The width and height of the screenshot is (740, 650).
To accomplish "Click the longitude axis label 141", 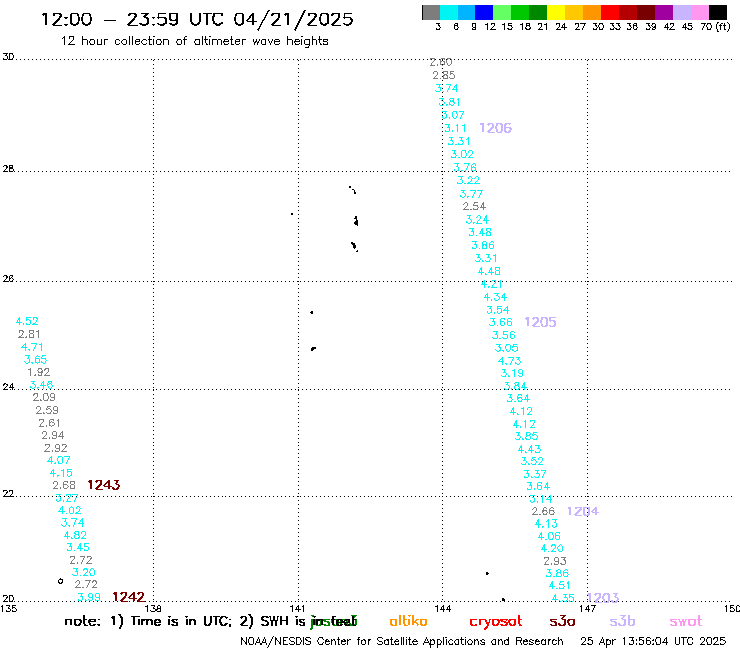I will click(x=297, y=608).
